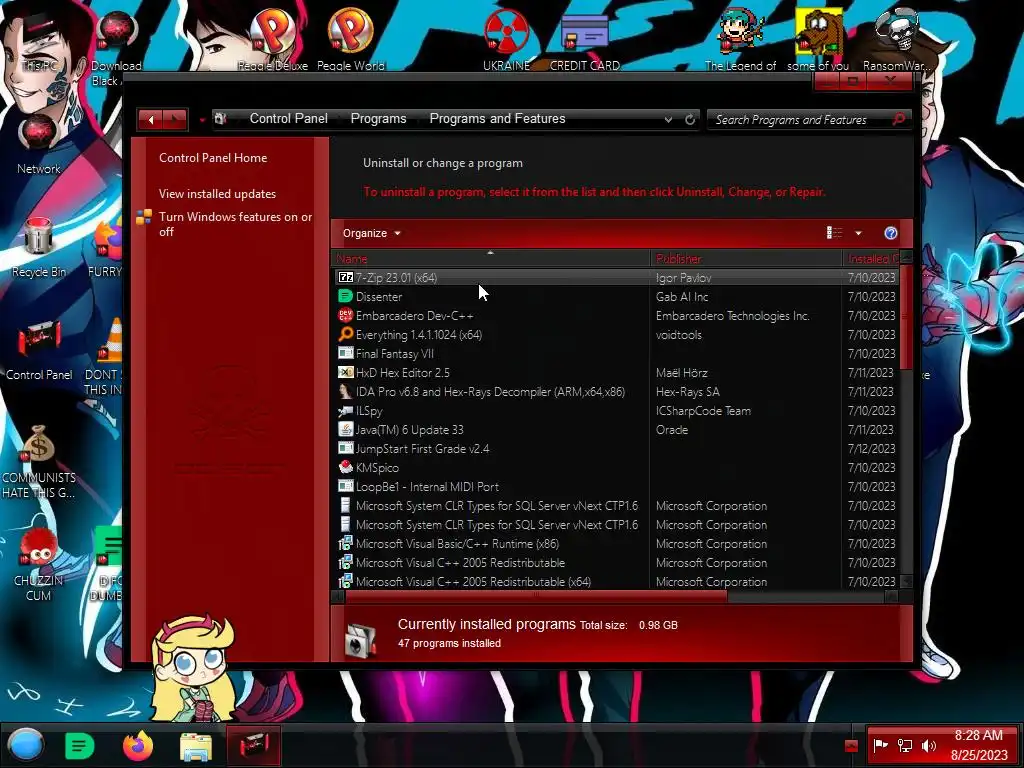This screenshot has height=768, width=1024.
Task: Select JumpStart First Grade v2.4 row
Action: 616,449
